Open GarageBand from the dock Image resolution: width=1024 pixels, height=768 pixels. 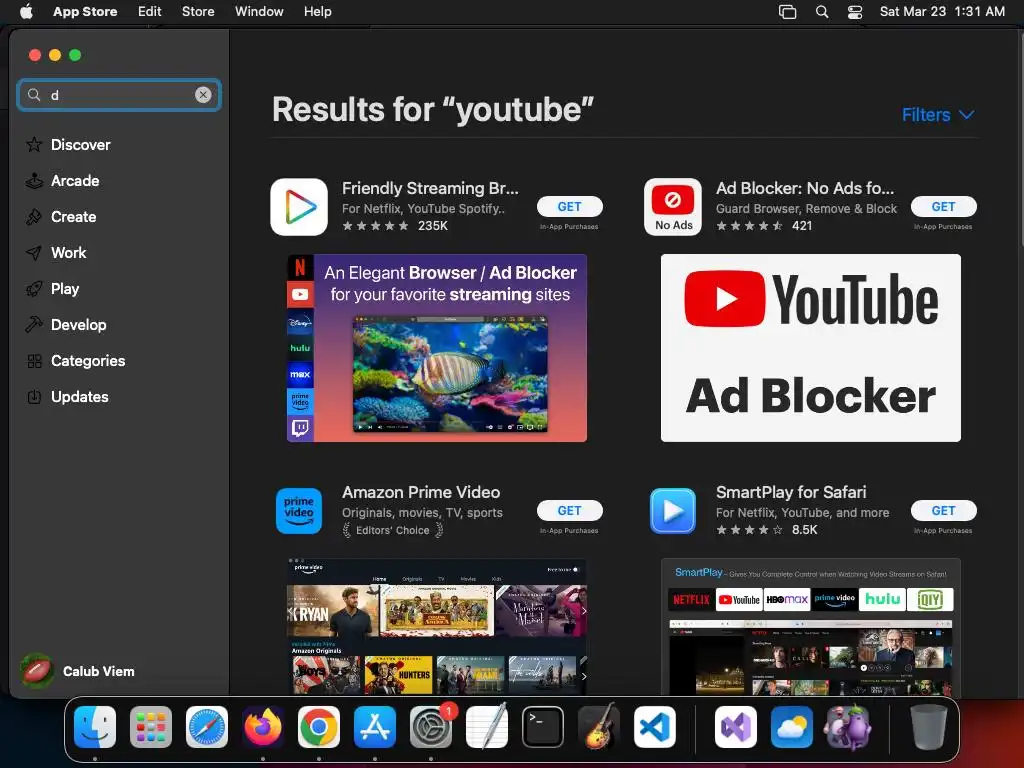point(599,727)
